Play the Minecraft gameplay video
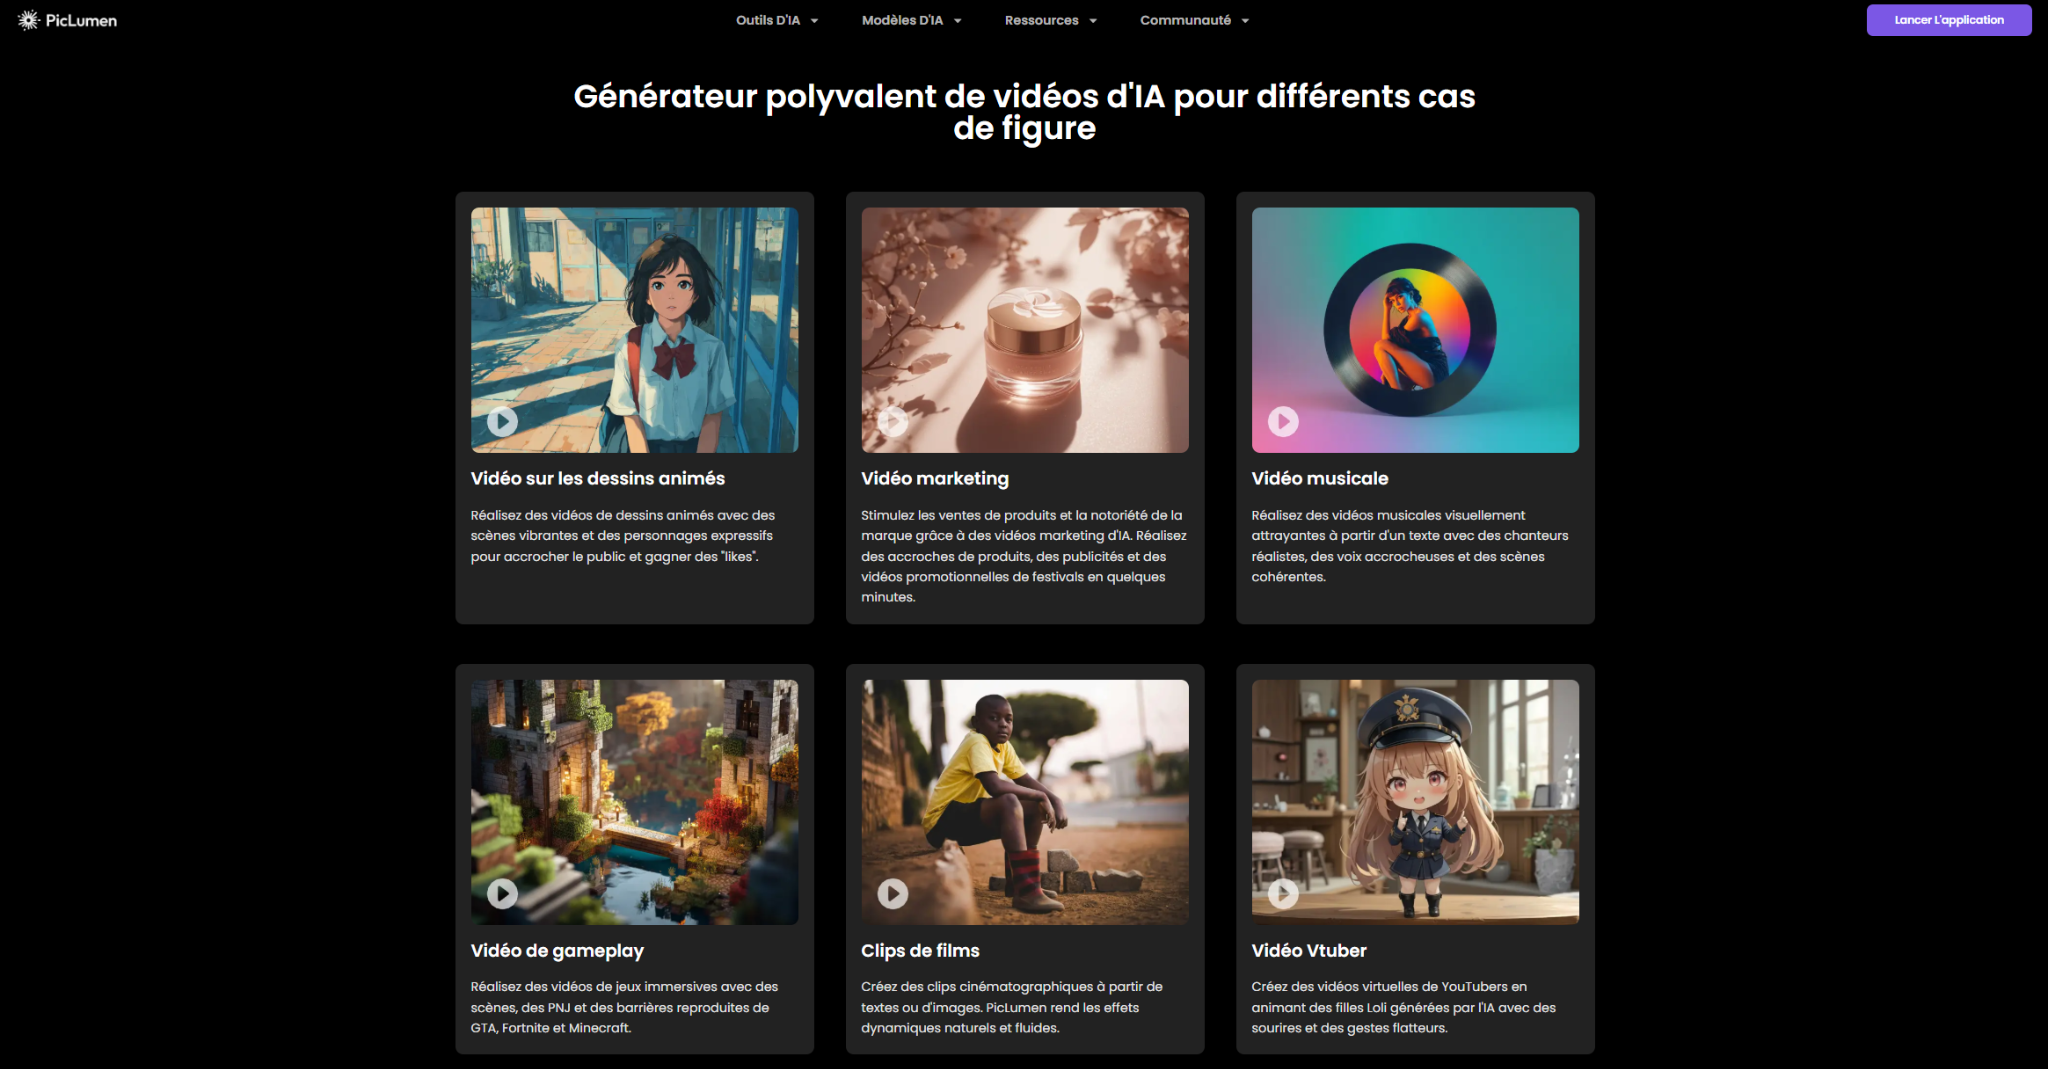 click(x=502, y=893)
